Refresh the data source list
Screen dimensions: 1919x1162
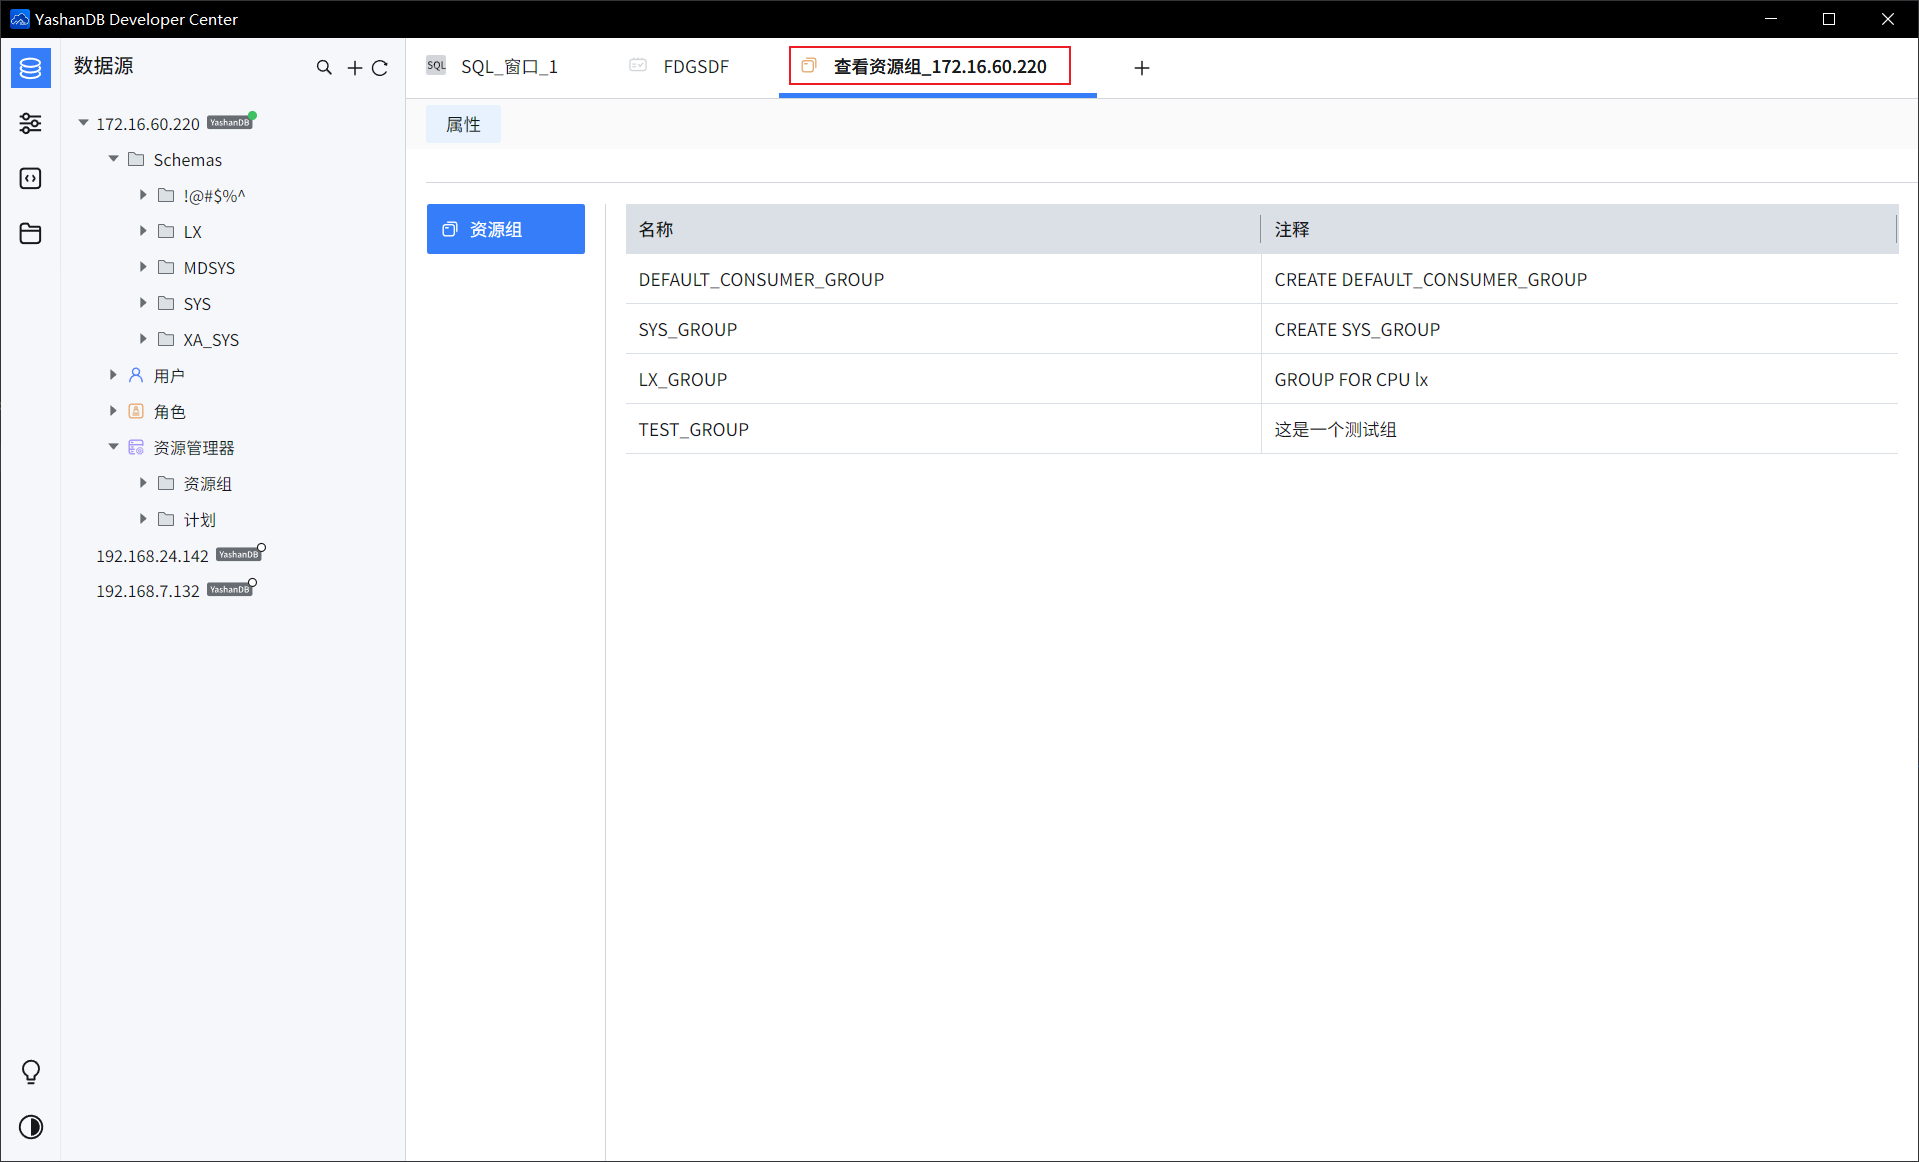pos(380,67)
